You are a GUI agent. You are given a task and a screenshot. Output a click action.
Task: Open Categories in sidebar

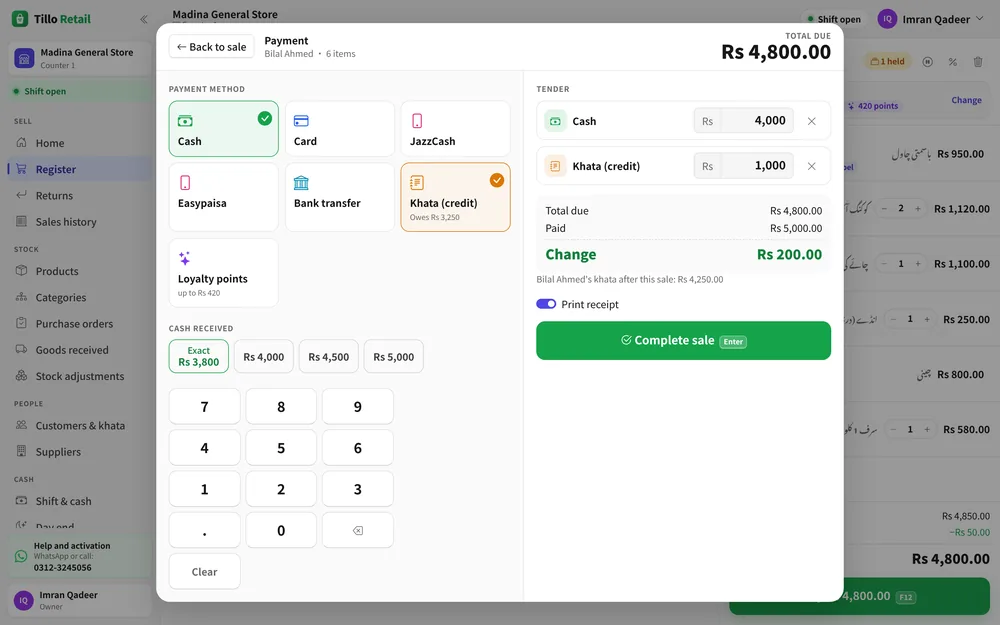(79, 297)
